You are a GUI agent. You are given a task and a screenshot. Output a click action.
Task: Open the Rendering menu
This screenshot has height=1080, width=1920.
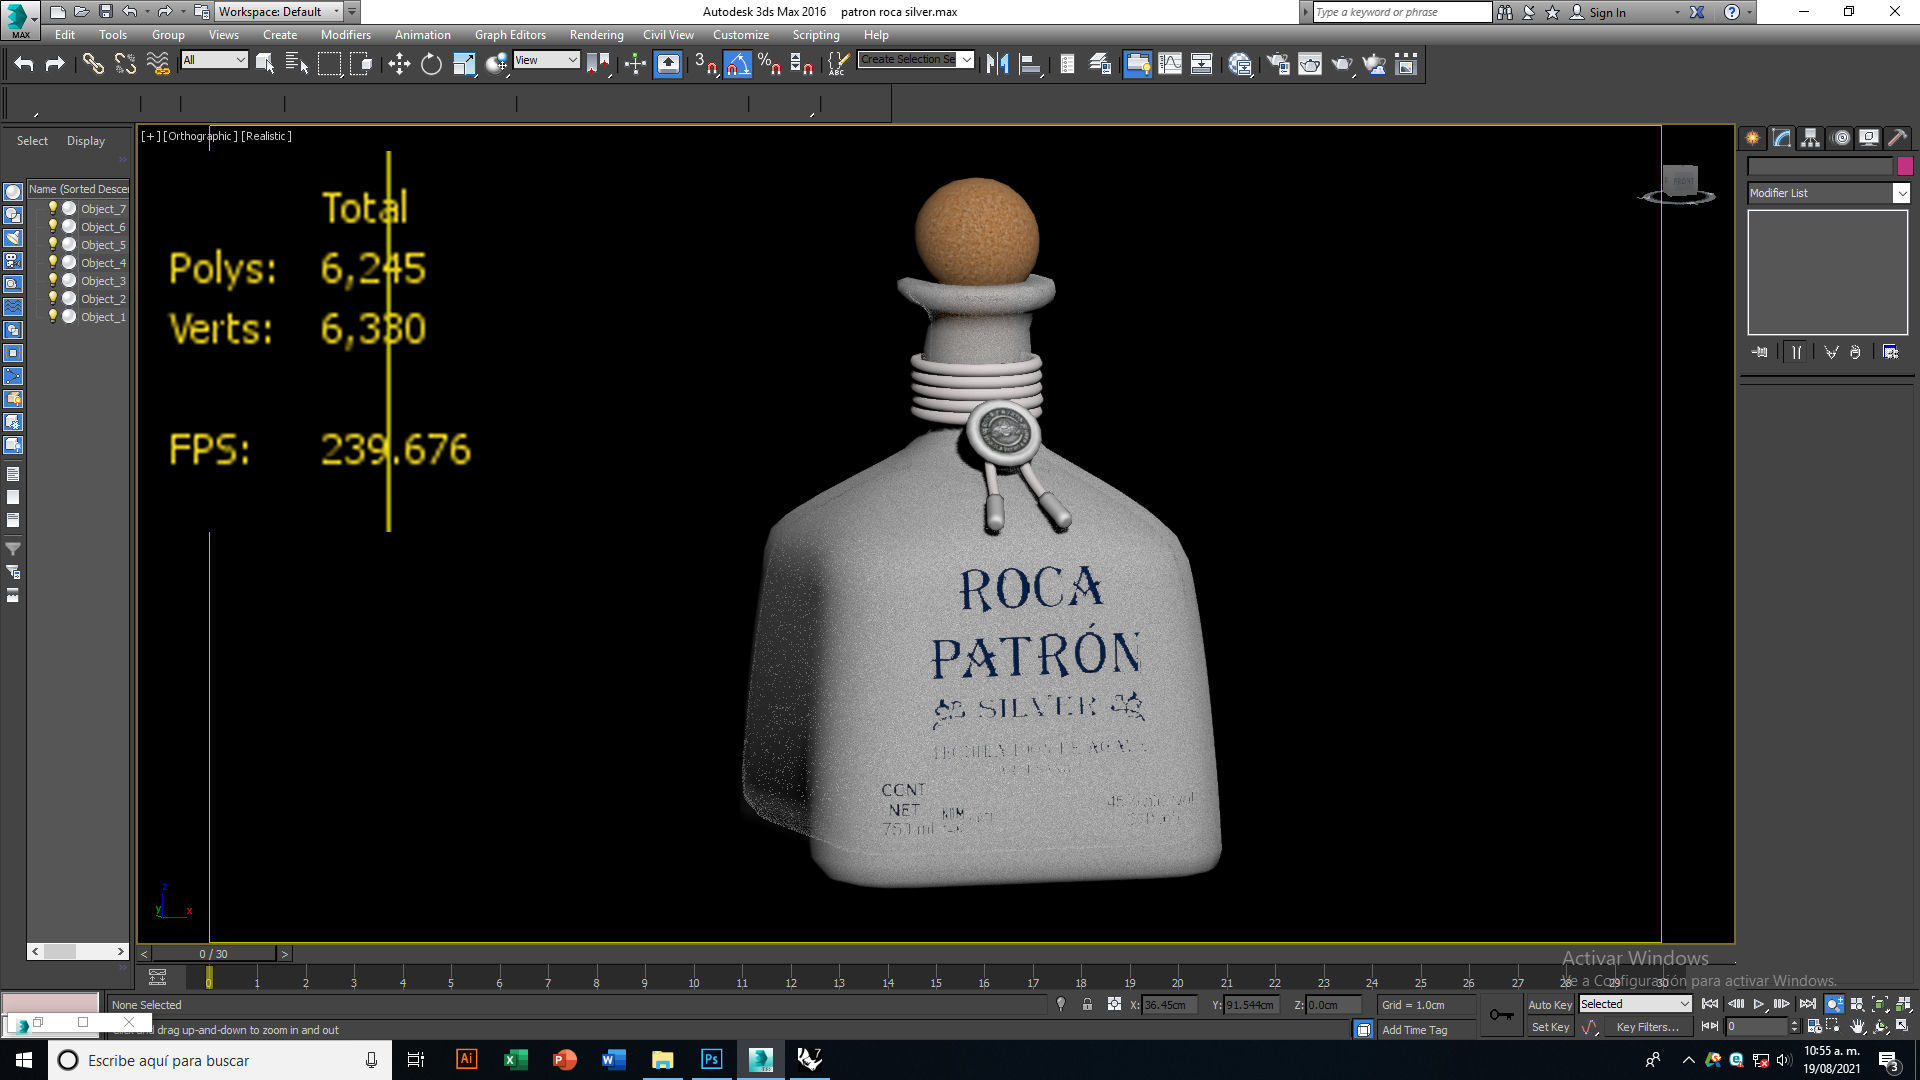click(x=596, y=34)
